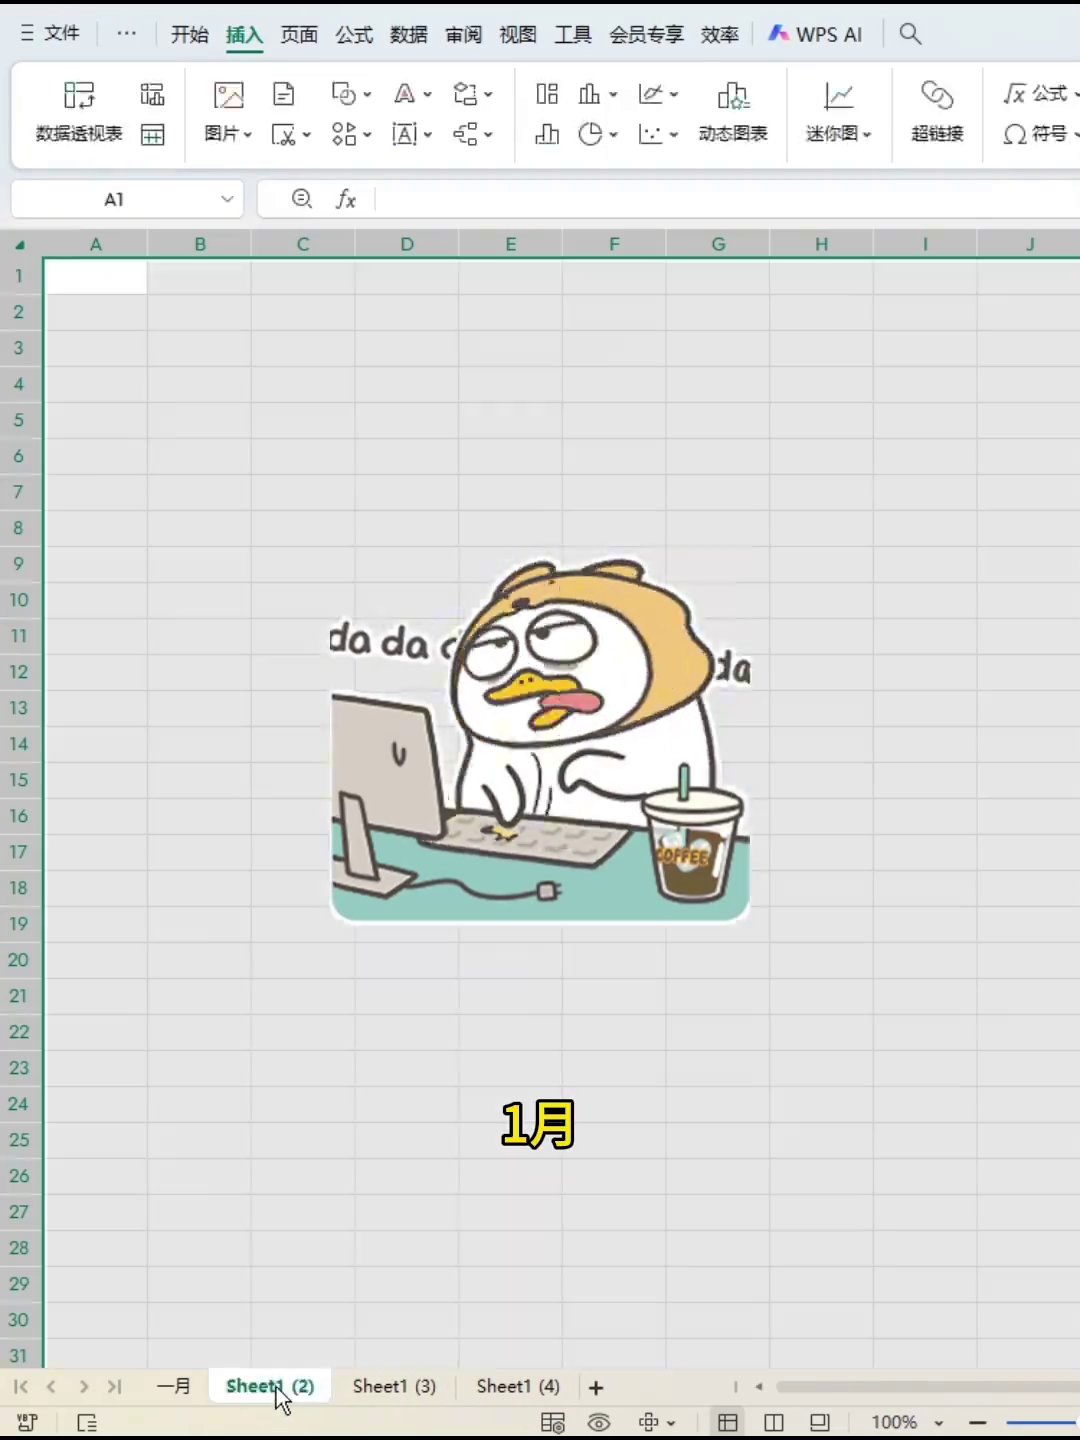Open the 视图 ribbon tab

[518, 34]
